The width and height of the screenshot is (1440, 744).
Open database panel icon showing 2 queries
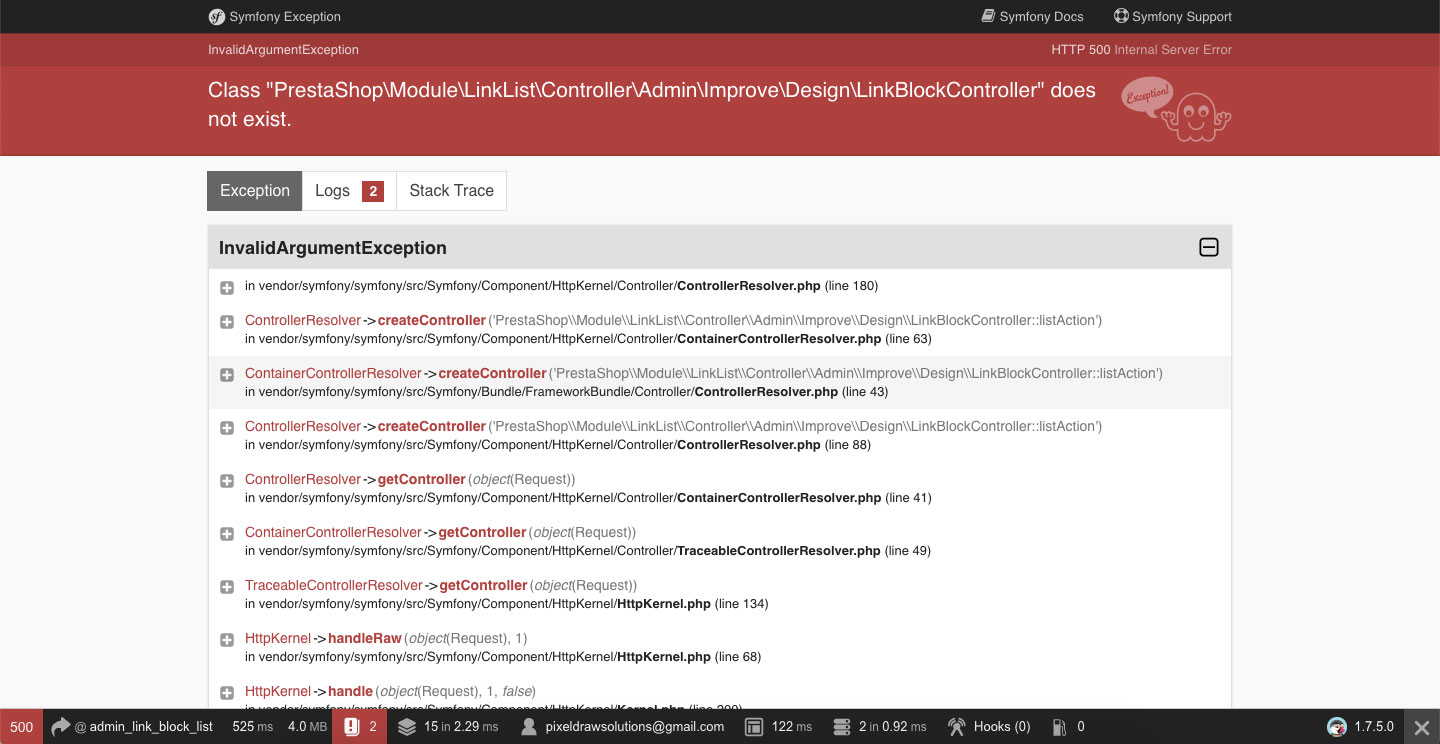click(841, 727)
